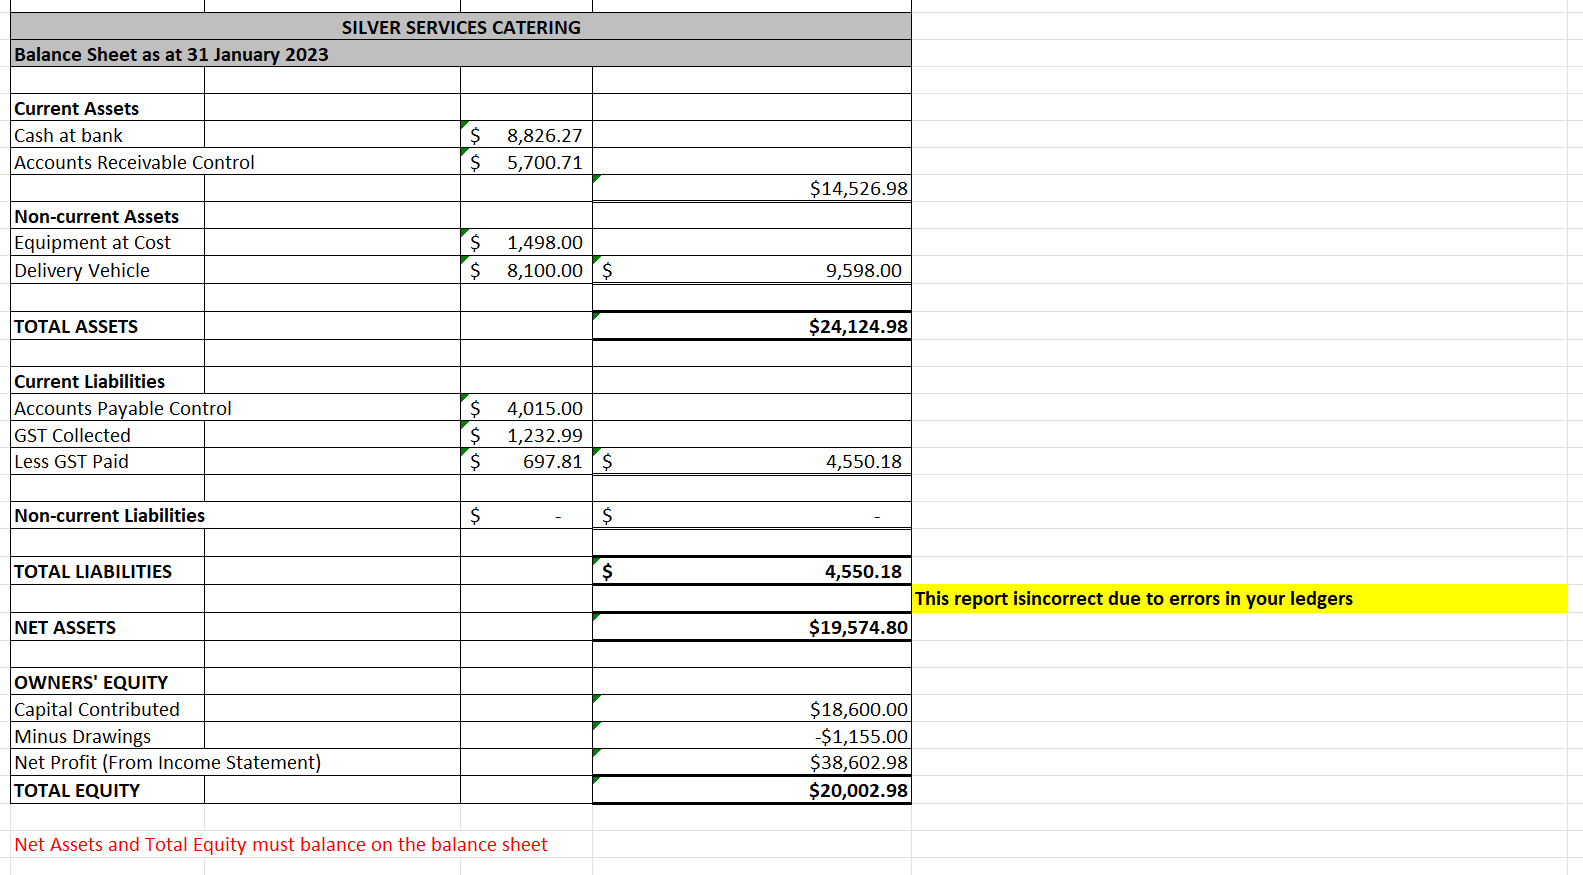The width and height of the screenshot is (1583, 875).
Task: Click the current assets subtotal $14,526.98
Action: pyautogui.click(x=858, y=188)
